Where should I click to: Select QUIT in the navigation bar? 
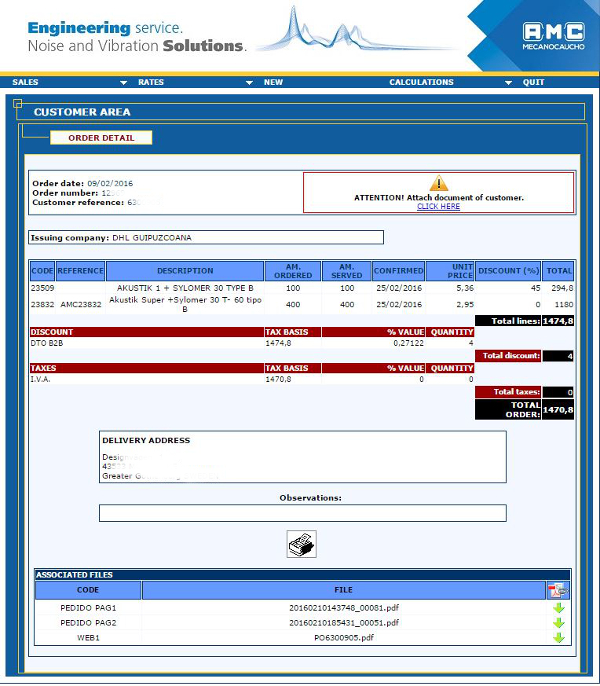pyautogui.click(x=533, y=82)
